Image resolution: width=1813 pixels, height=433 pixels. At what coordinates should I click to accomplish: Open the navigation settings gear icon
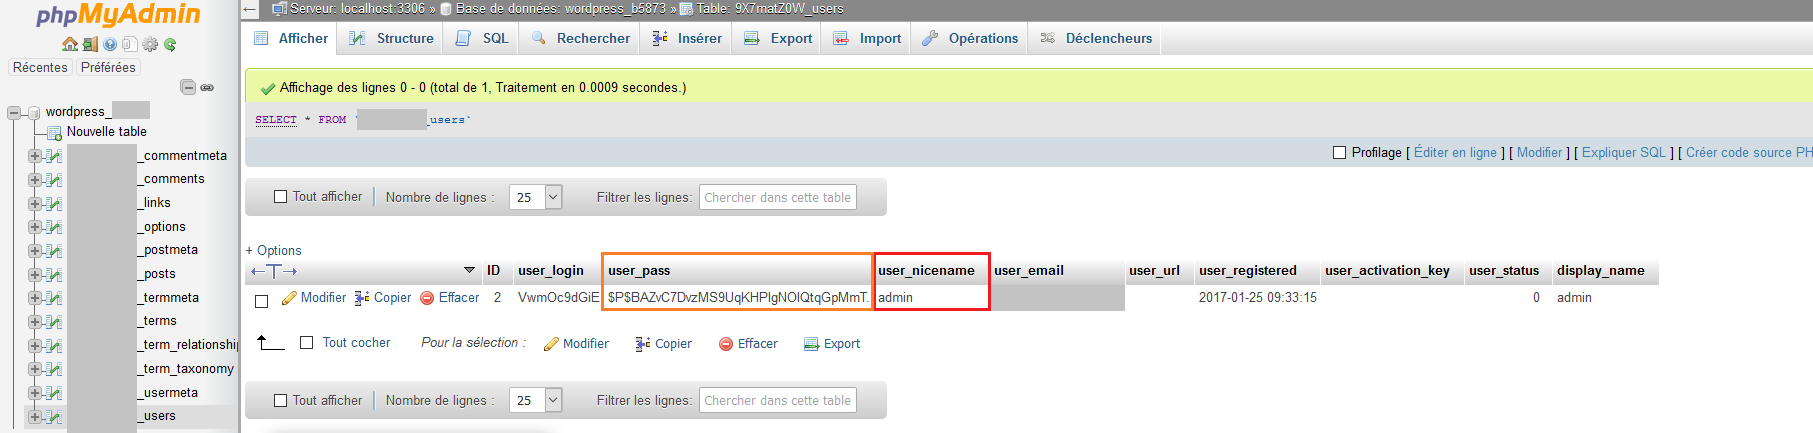150,44
